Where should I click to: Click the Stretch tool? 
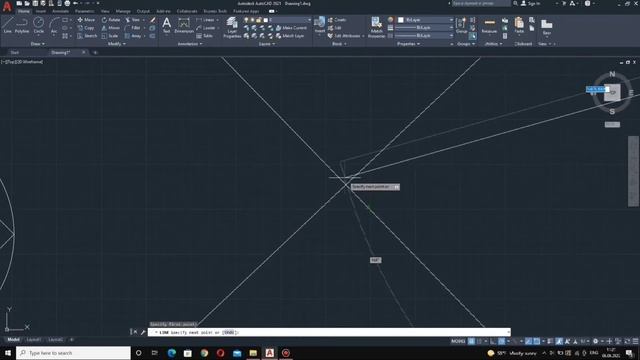87,36
